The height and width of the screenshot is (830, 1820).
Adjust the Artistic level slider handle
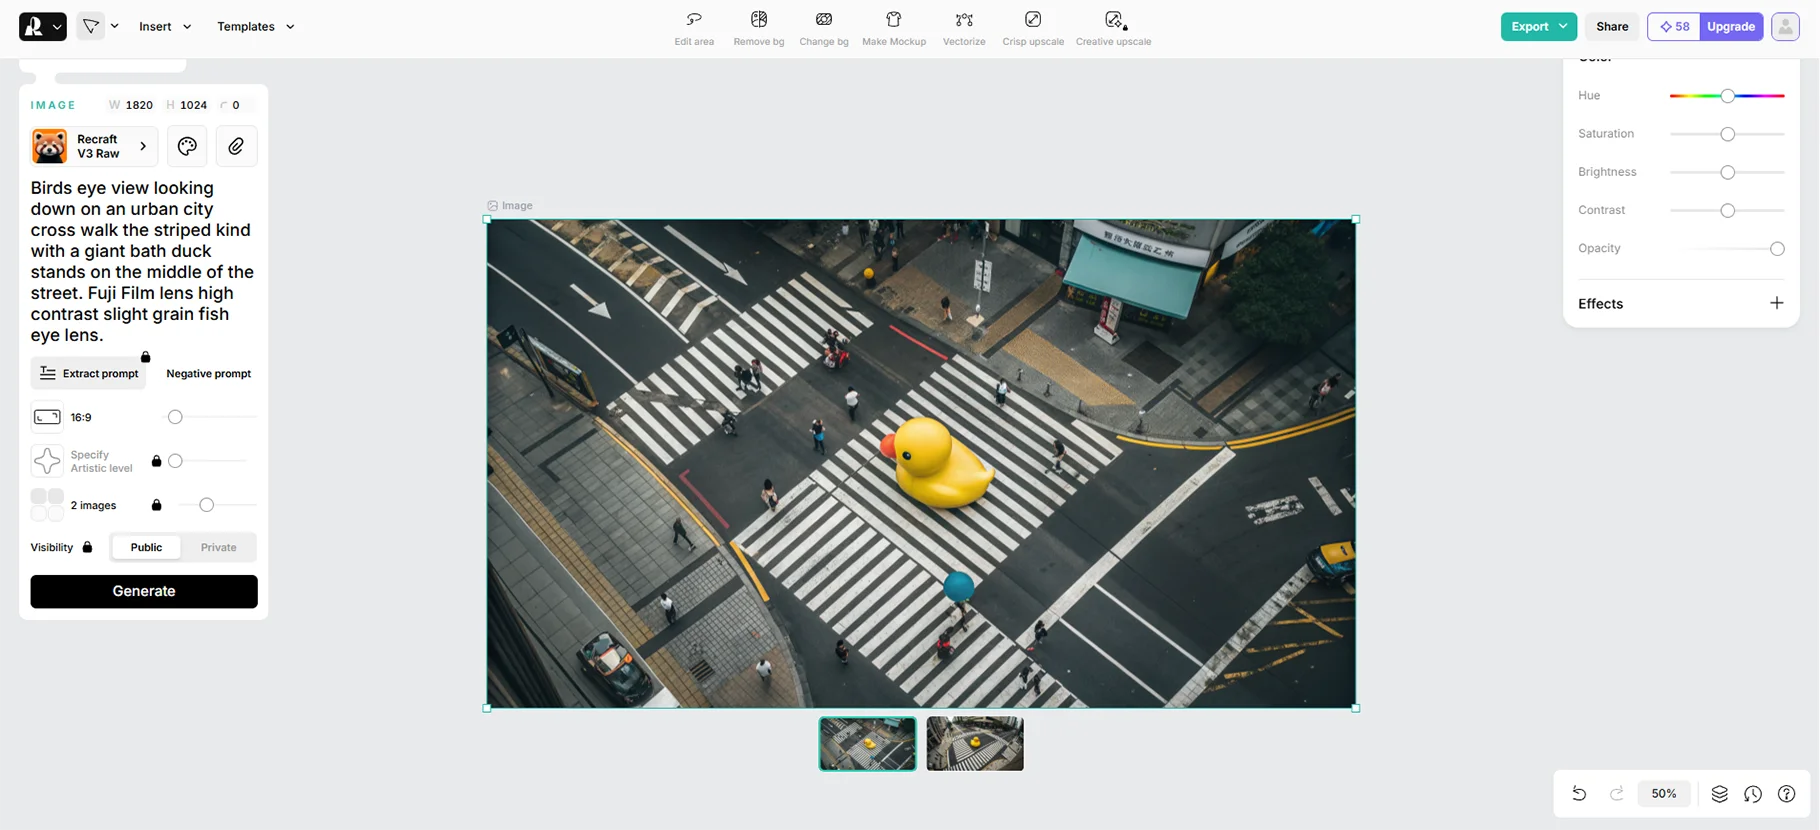tap(175, 461)
